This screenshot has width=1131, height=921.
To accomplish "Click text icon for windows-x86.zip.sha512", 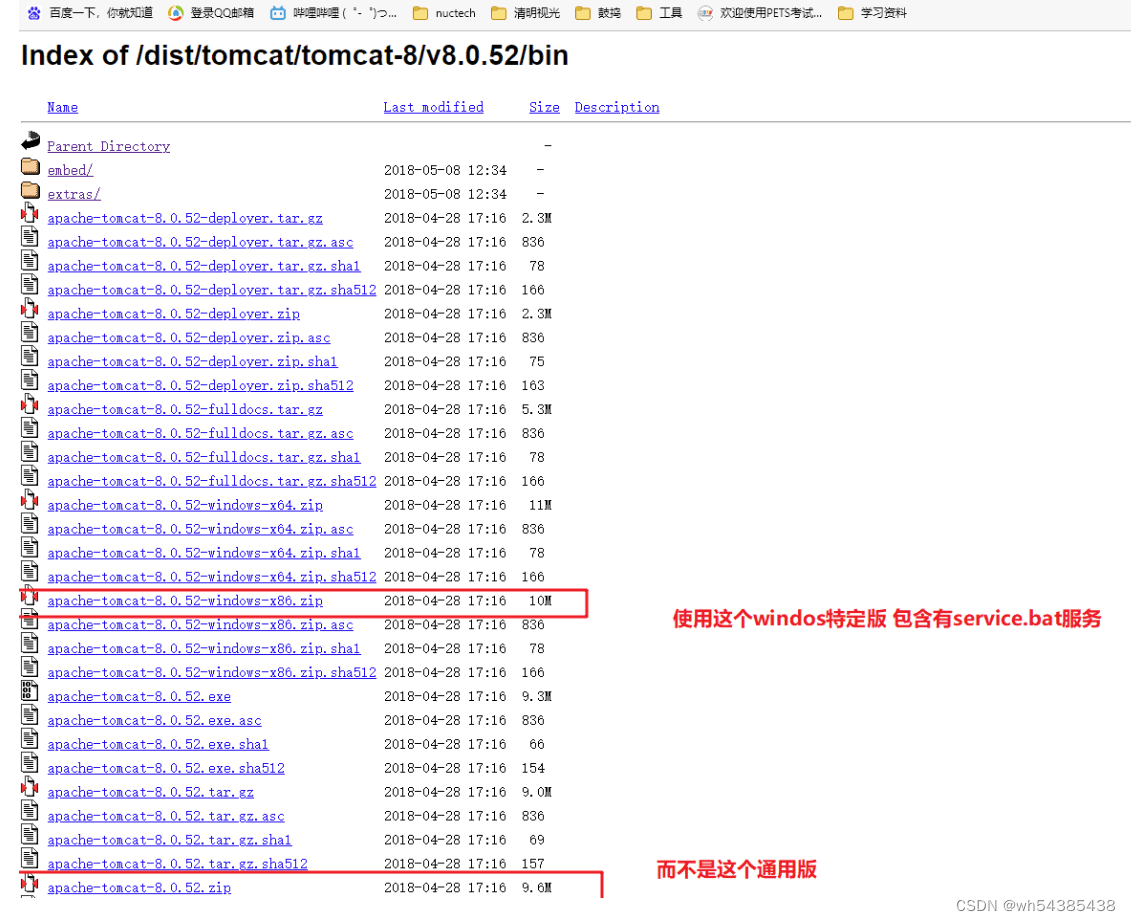I will 30,668.
